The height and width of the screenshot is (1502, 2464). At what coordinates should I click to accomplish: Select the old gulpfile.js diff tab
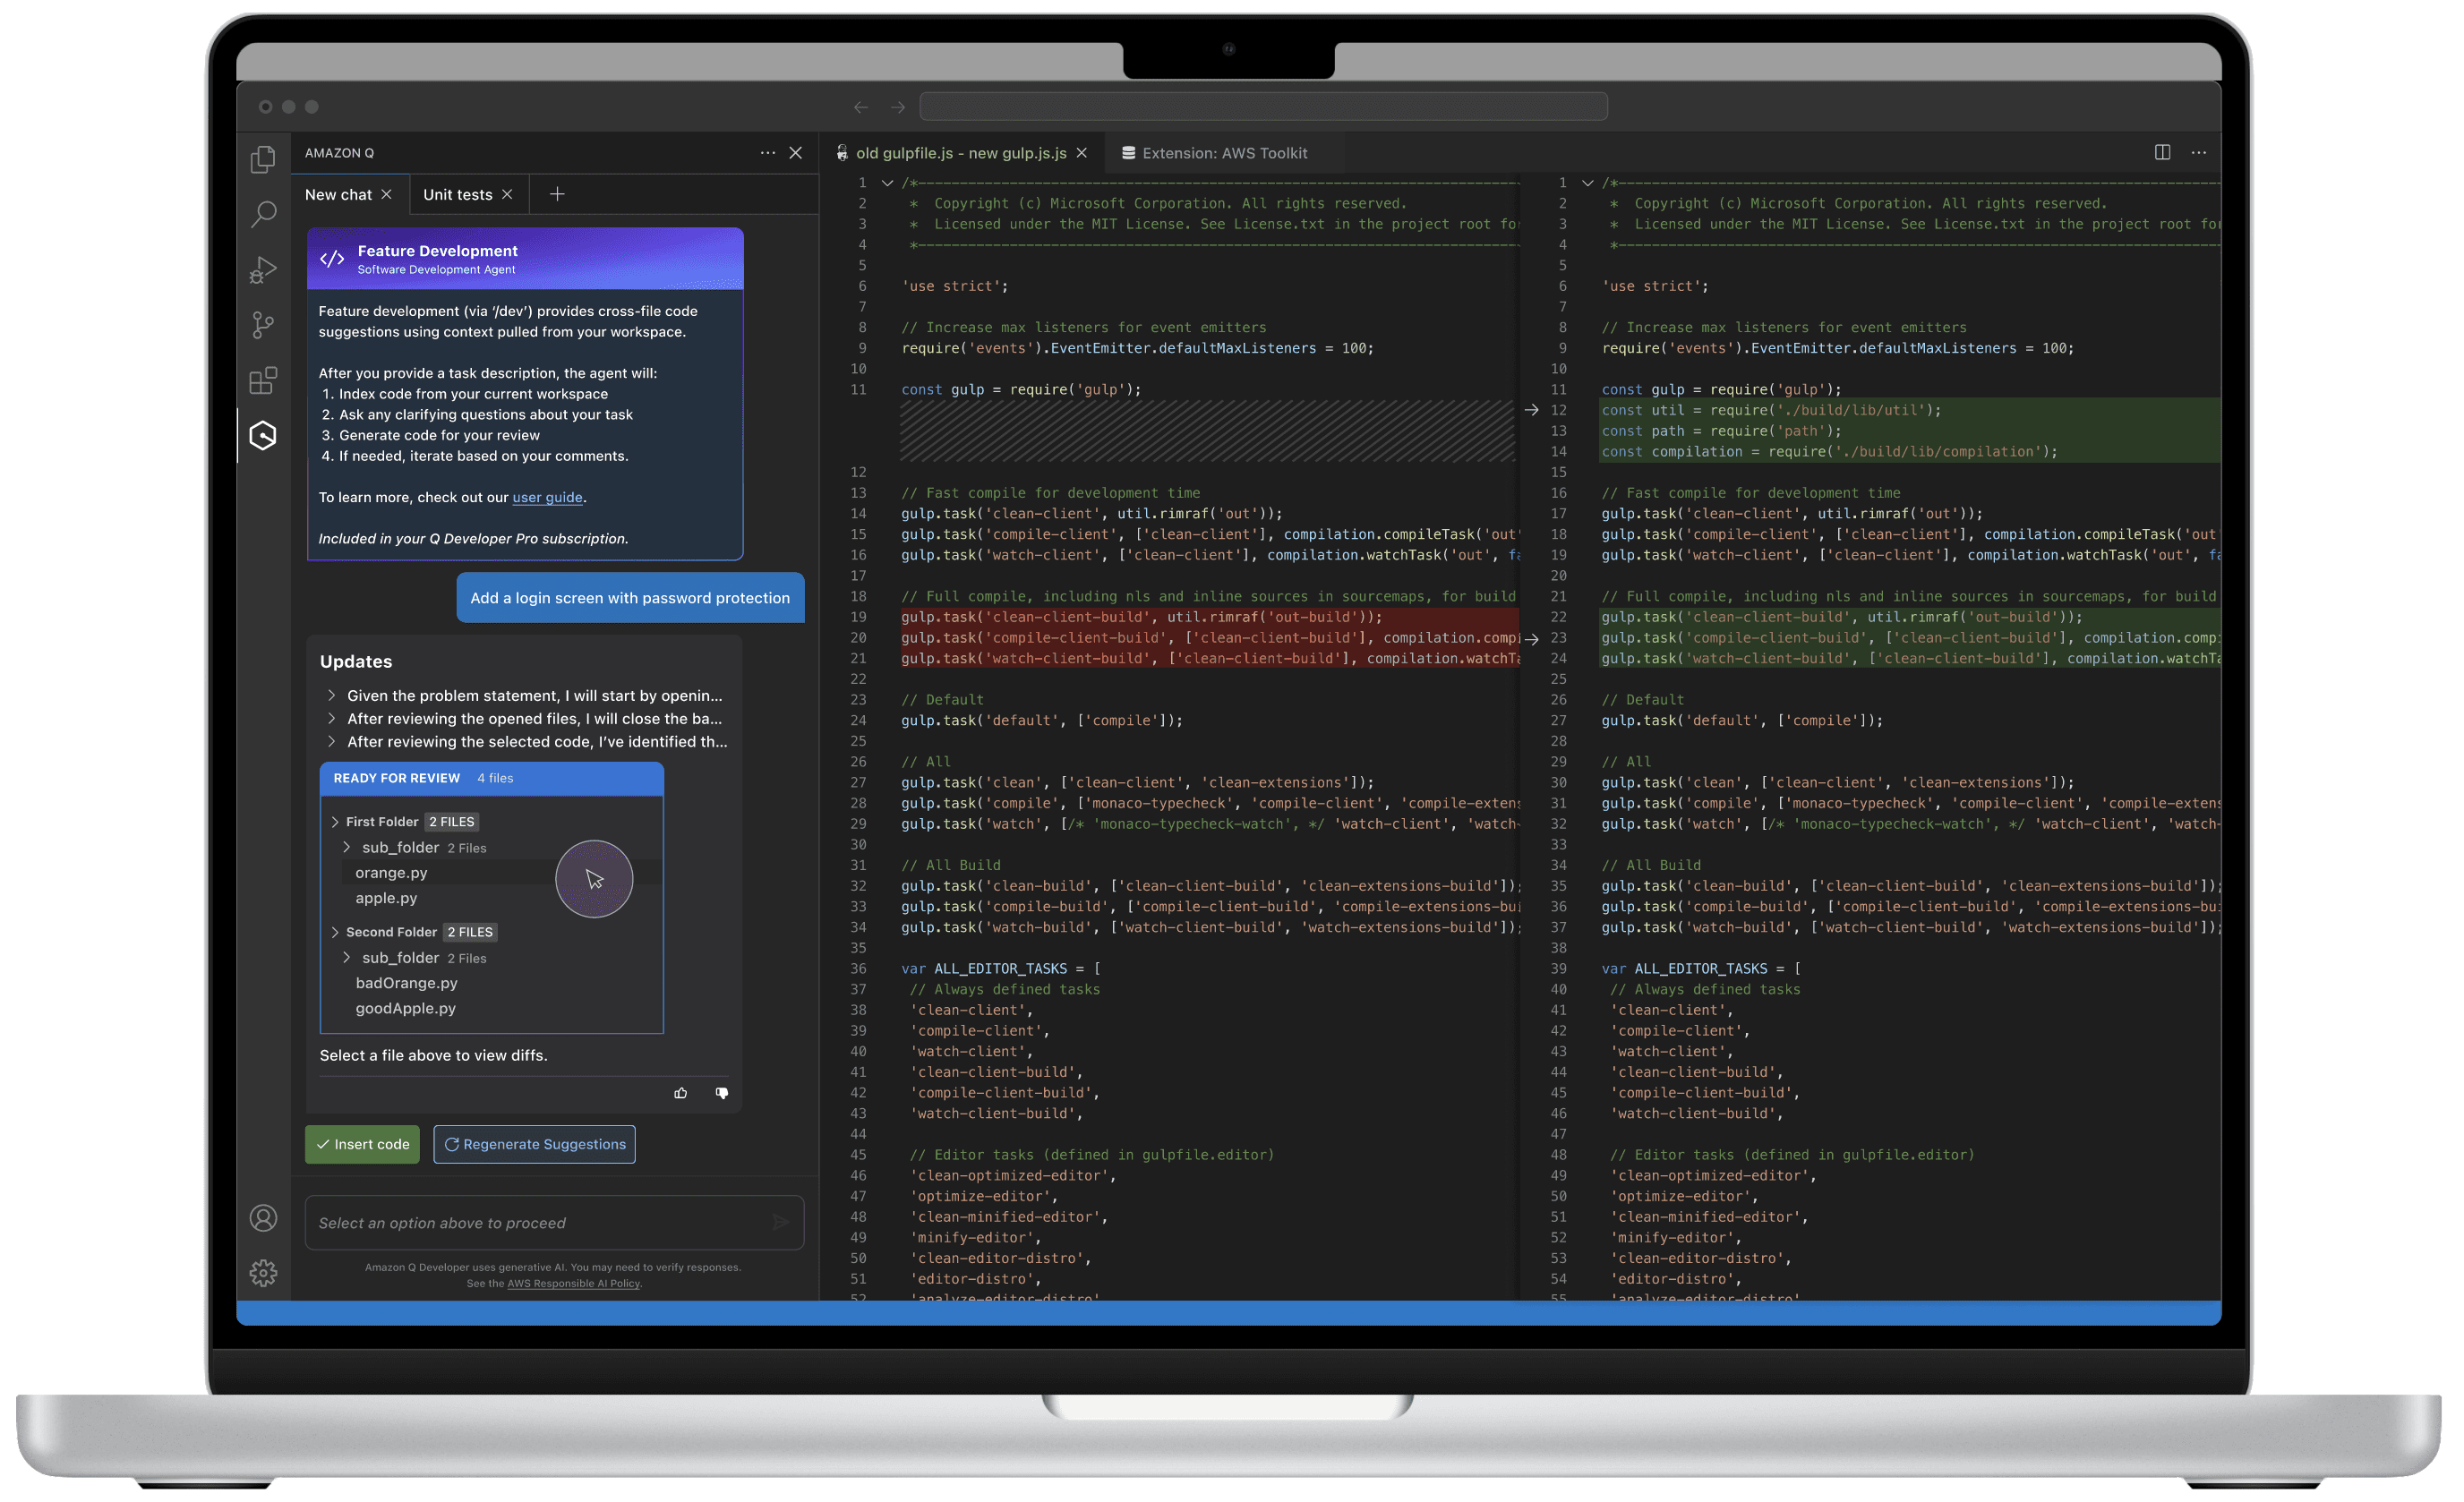click(x=960, y=153)
